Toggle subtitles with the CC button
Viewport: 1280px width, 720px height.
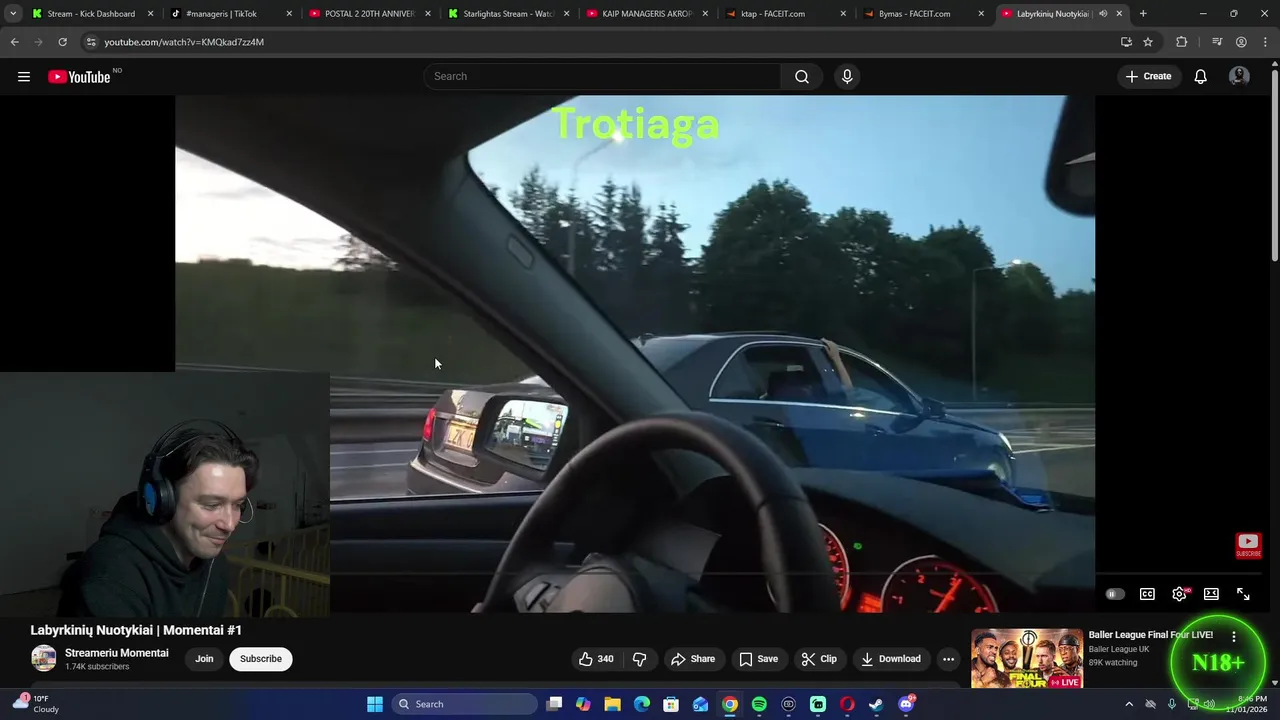1147,594
